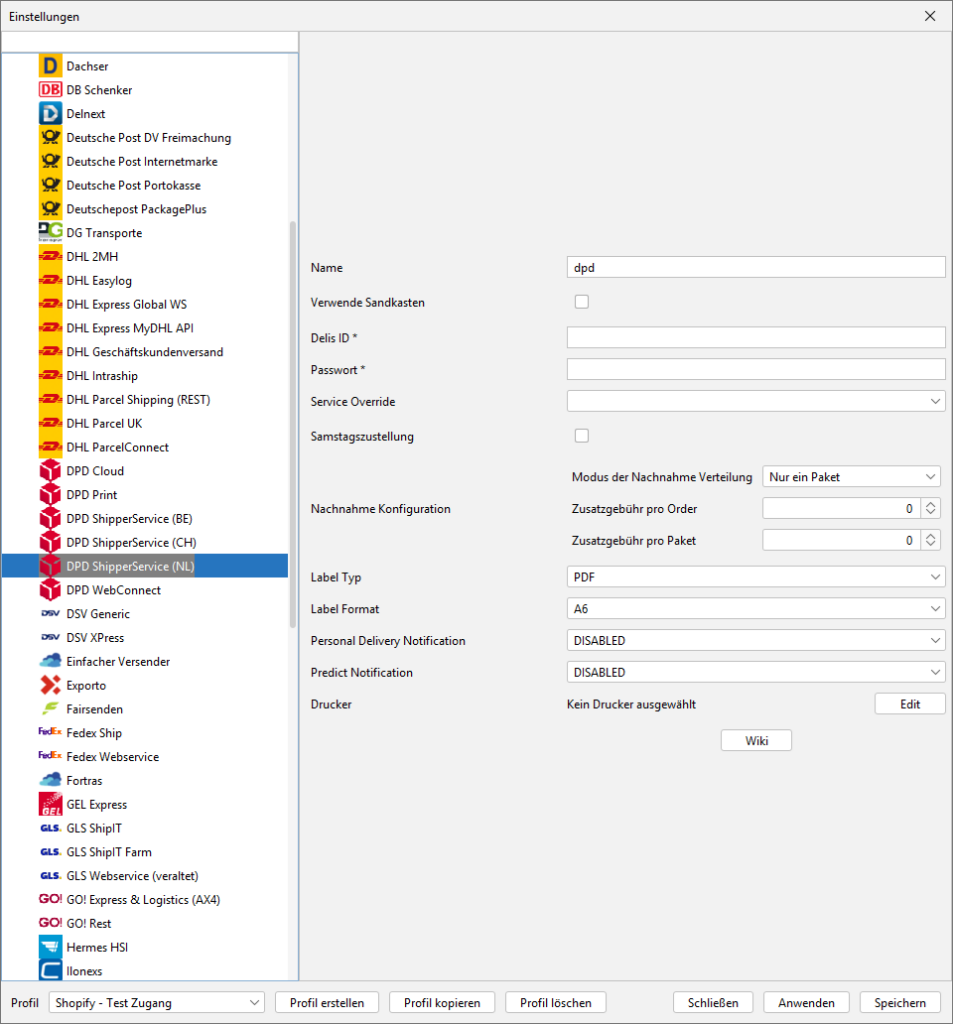Open the Profil dropdown Shopify - Test Zugang
Image resolution: width=953 pixels, height=1024 pixels.
coord(156,1003)
